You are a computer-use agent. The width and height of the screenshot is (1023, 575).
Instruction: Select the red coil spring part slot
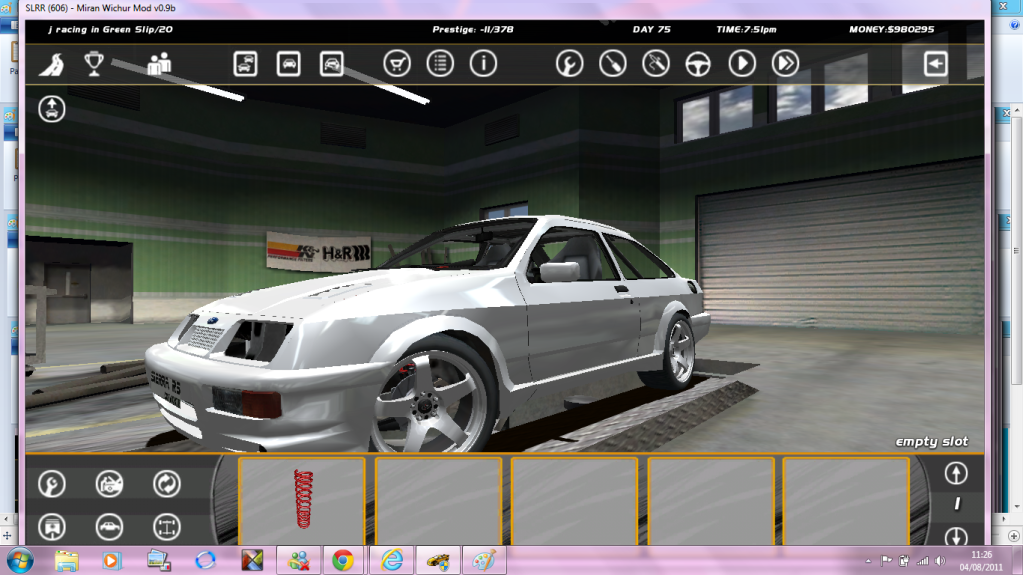coord(301,501)
